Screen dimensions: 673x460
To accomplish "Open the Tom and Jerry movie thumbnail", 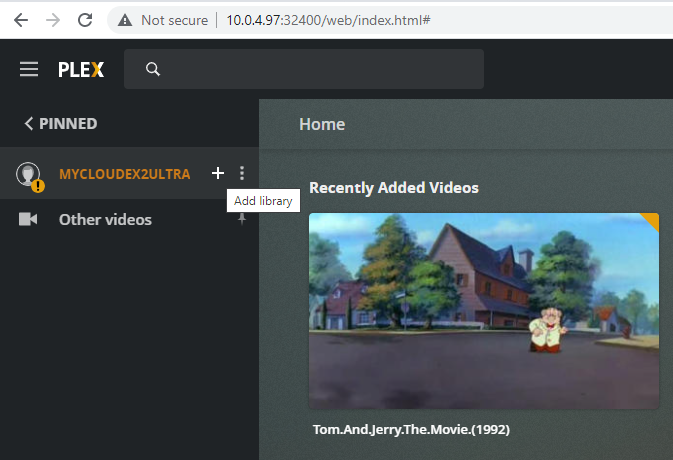I will pos(484,311).
